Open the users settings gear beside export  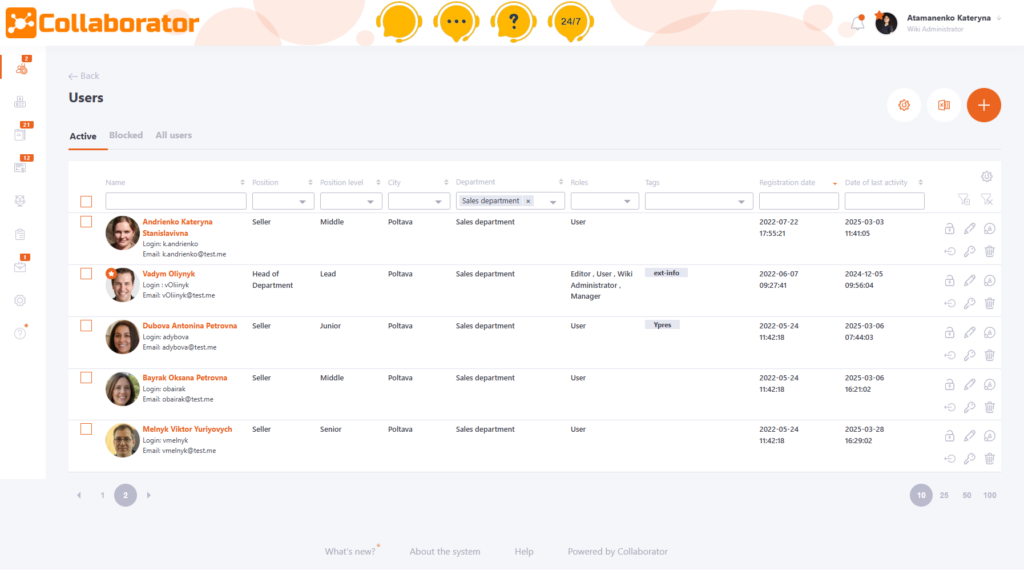[904, 105]
